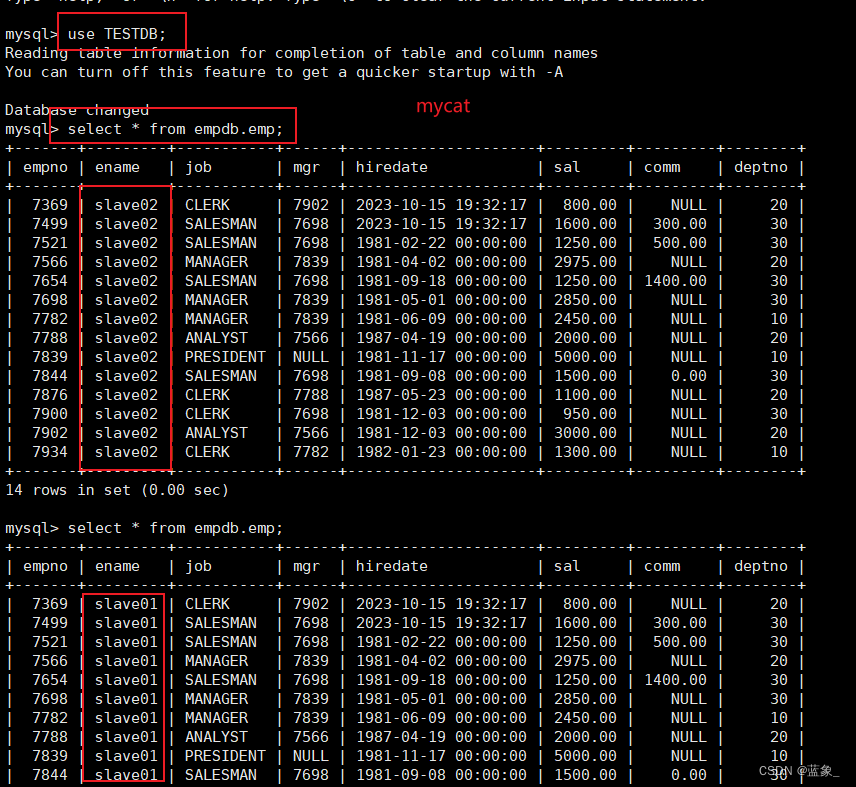Click "slave02" in the empno 7934 row
Image resolution: width=856 pixels, height=787 pixels.
coord(126,452)
